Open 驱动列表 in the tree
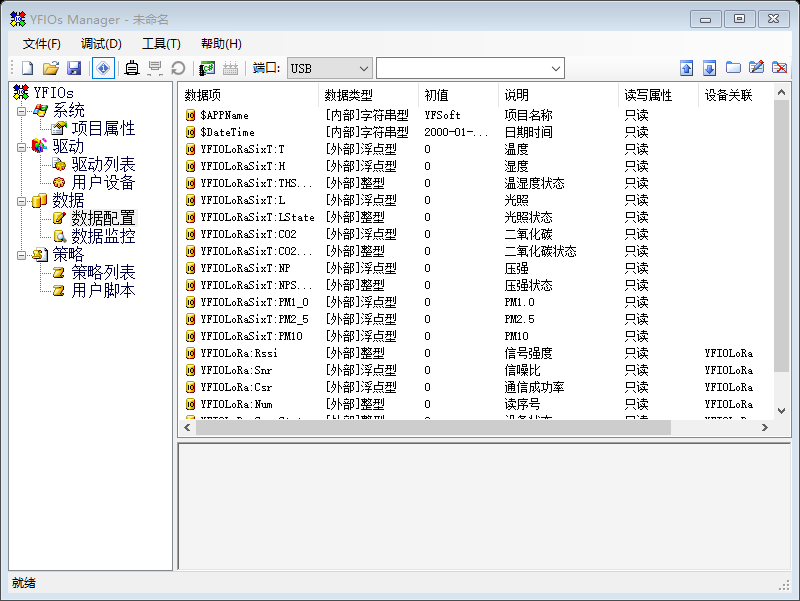800x601 pixels. point(103,164)
